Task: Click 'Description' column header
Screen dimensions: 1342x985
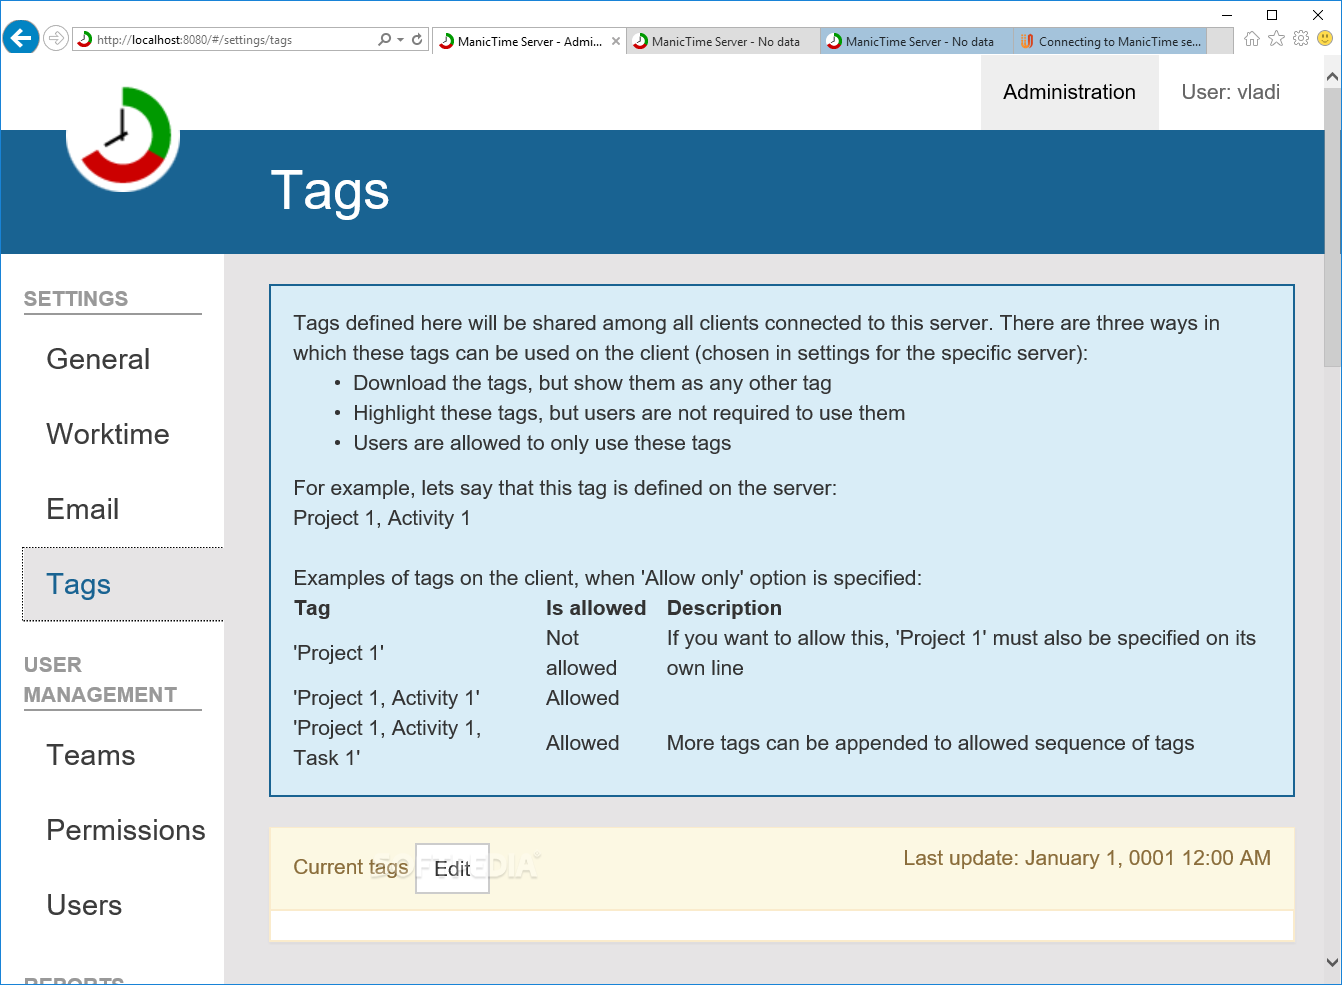Action: tap(724, 608)
